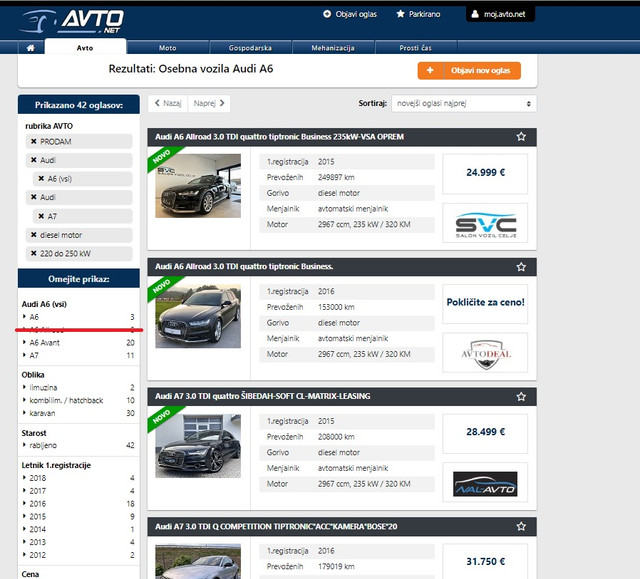Open the Sortiraj dropdown
The image size is (640, 579).
pos(464,104)
